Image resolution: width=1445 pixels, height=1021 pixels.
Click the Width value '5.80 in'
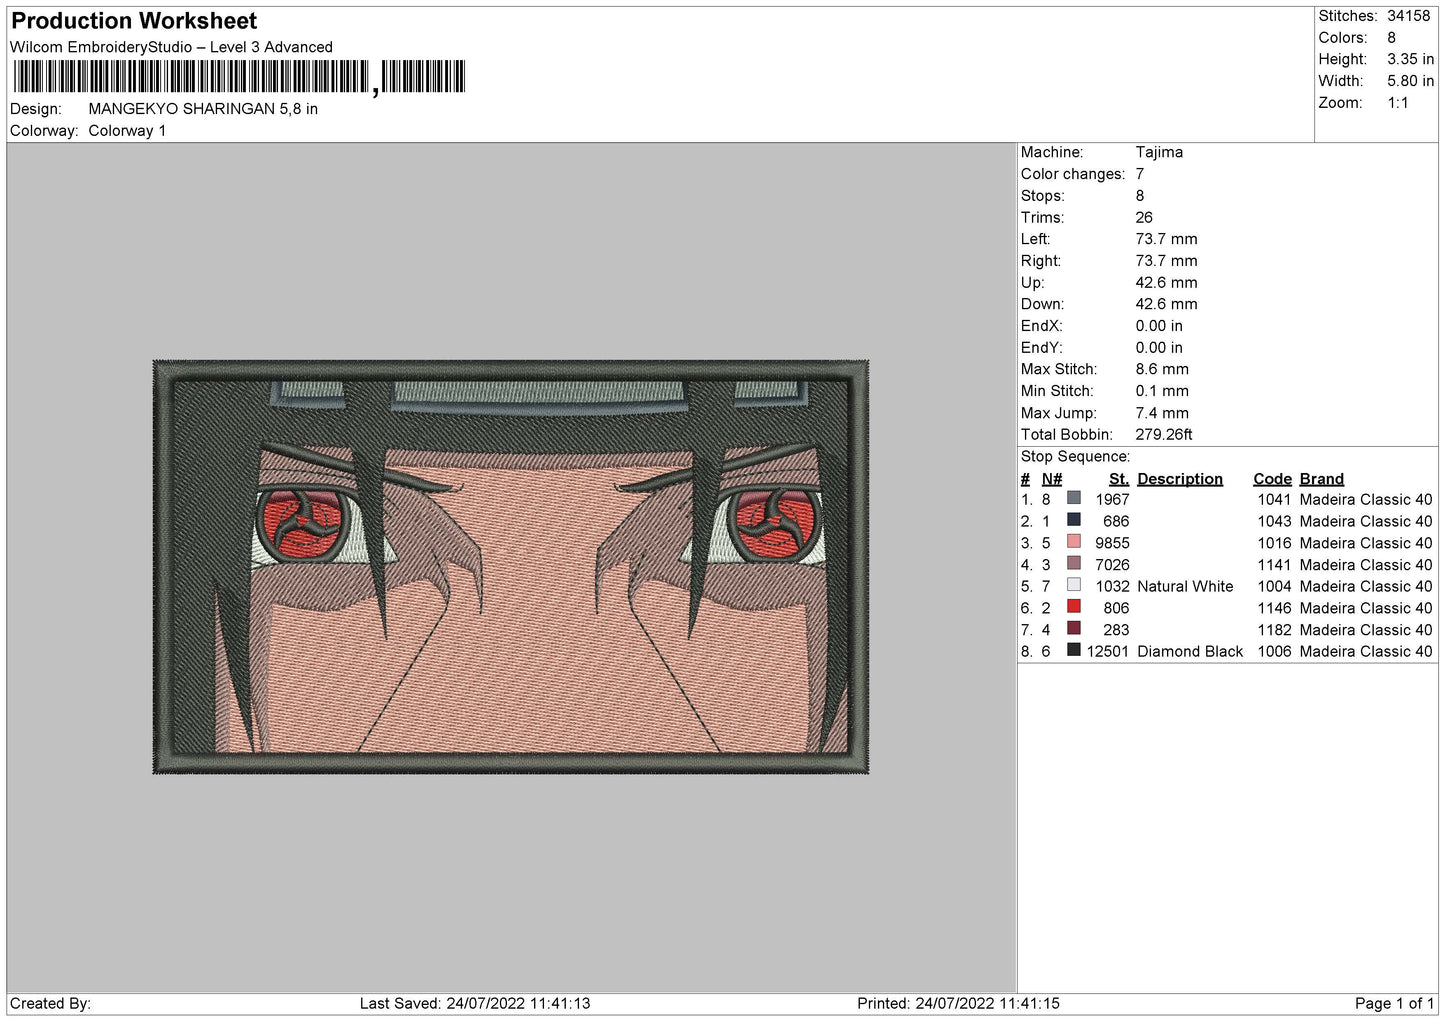pyautogui.click(x=1410, y=81)
